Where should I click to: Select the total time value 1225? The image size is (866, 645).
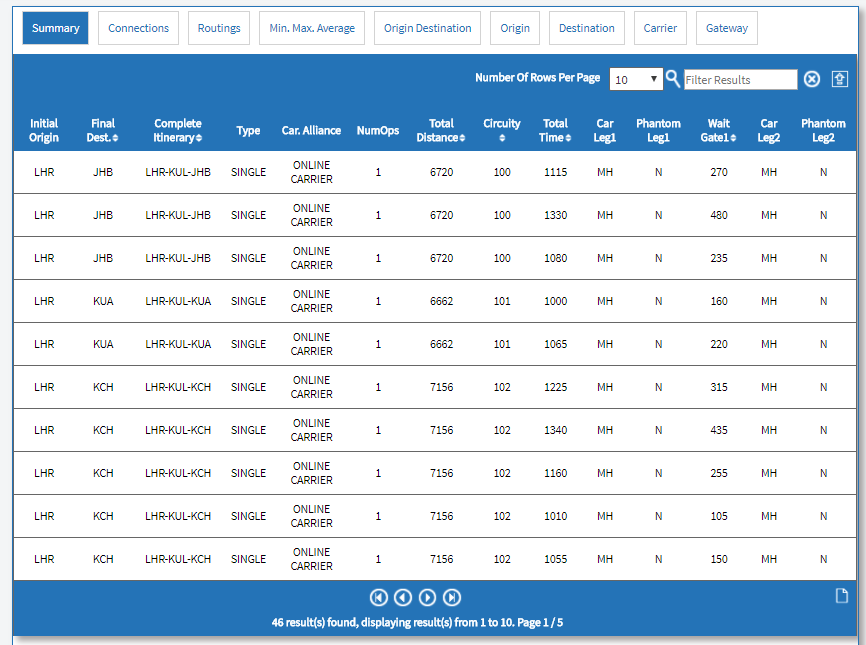(x=555, y=388)
